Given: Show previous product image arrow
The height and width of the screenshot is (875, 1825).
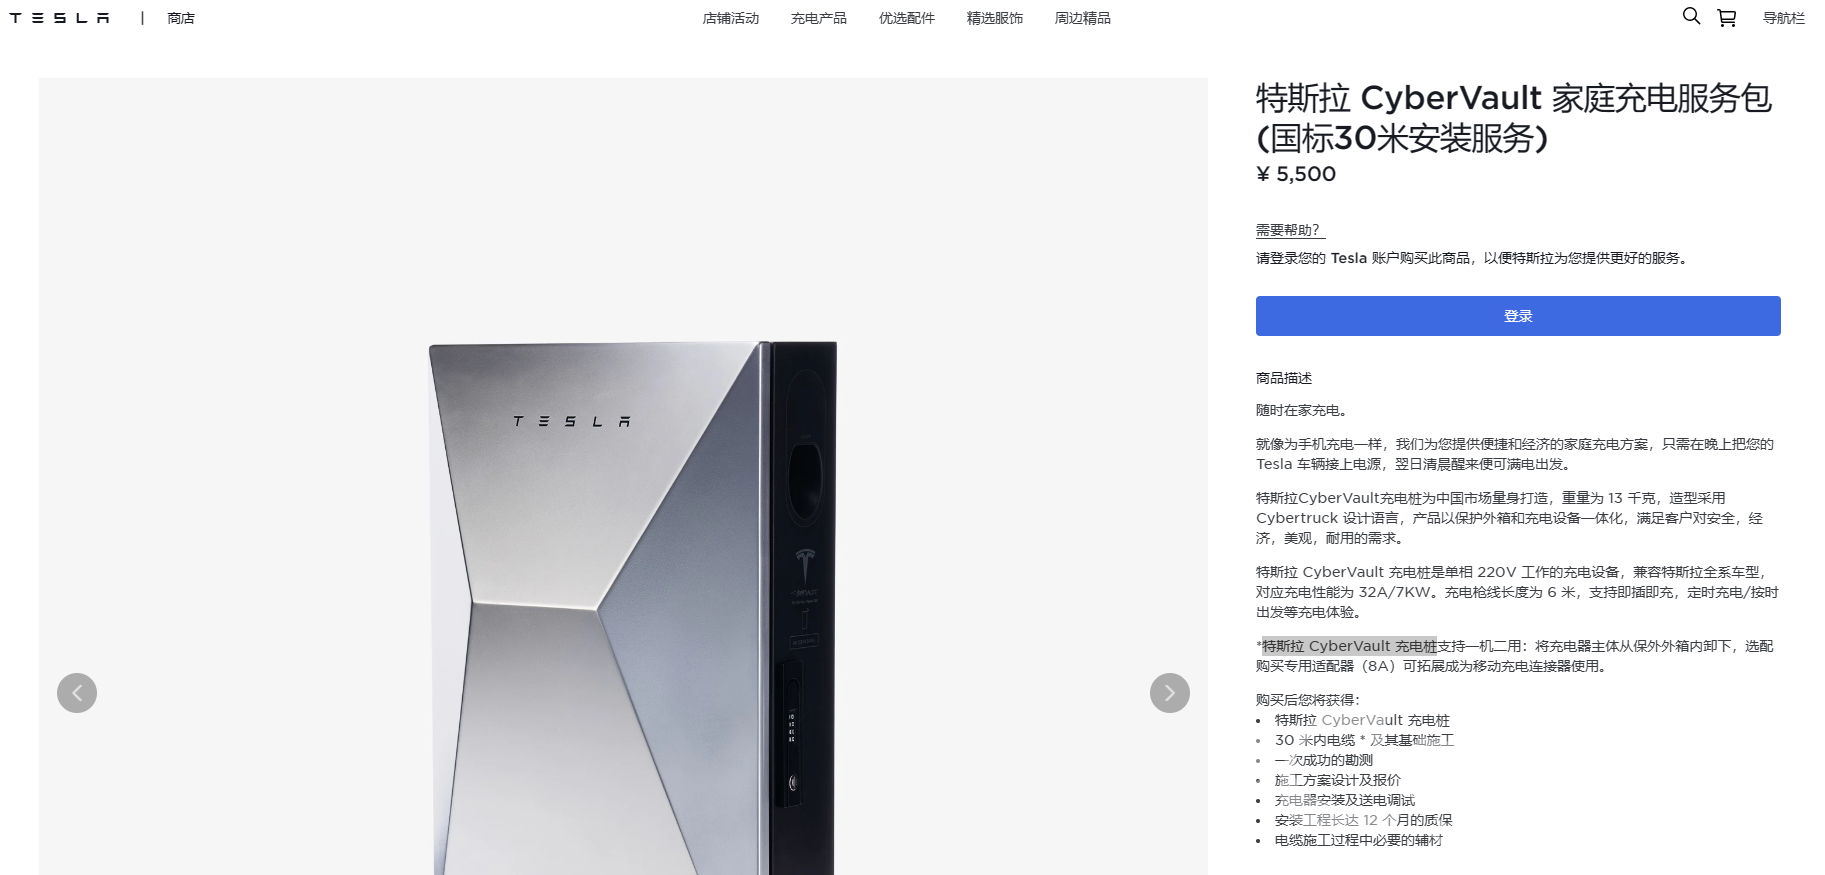Looking at the screenshot, I should coord(77,693).
